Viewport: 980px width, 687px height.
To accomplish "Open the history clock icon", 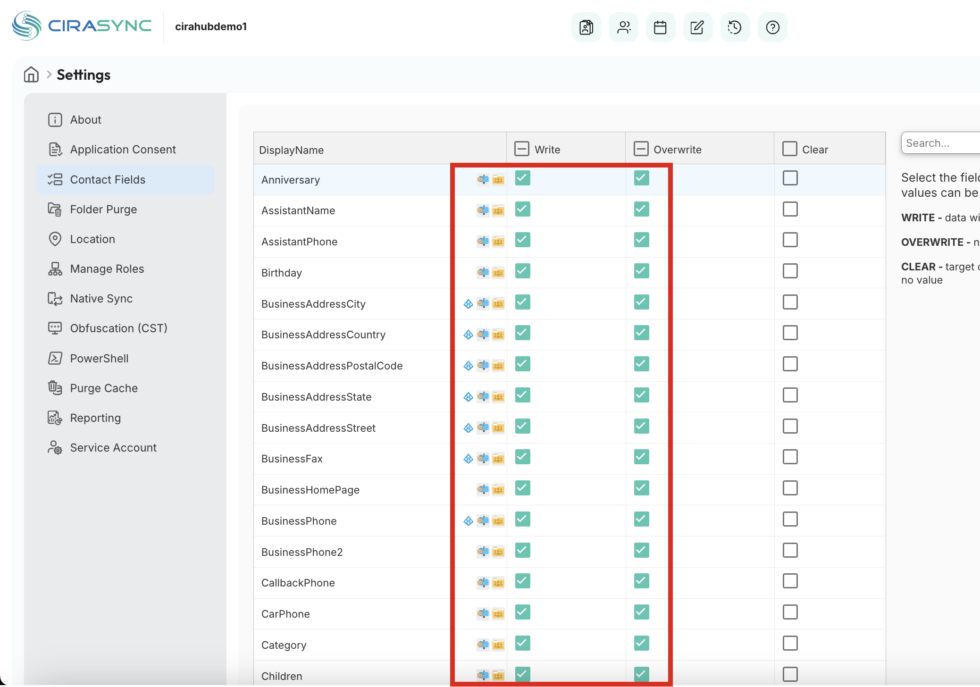I will pyautogui.click(x=734, y=28).
